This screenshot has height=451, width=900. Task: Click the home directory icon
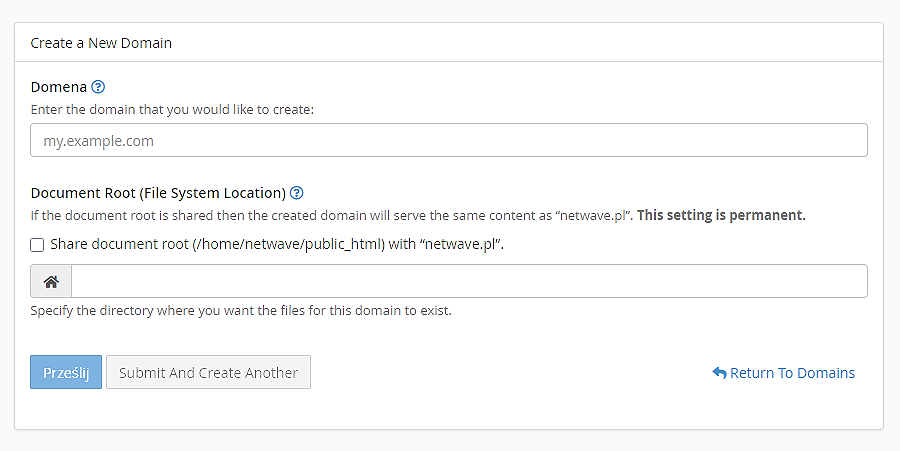pyautogui.click(x=51, y=282)
